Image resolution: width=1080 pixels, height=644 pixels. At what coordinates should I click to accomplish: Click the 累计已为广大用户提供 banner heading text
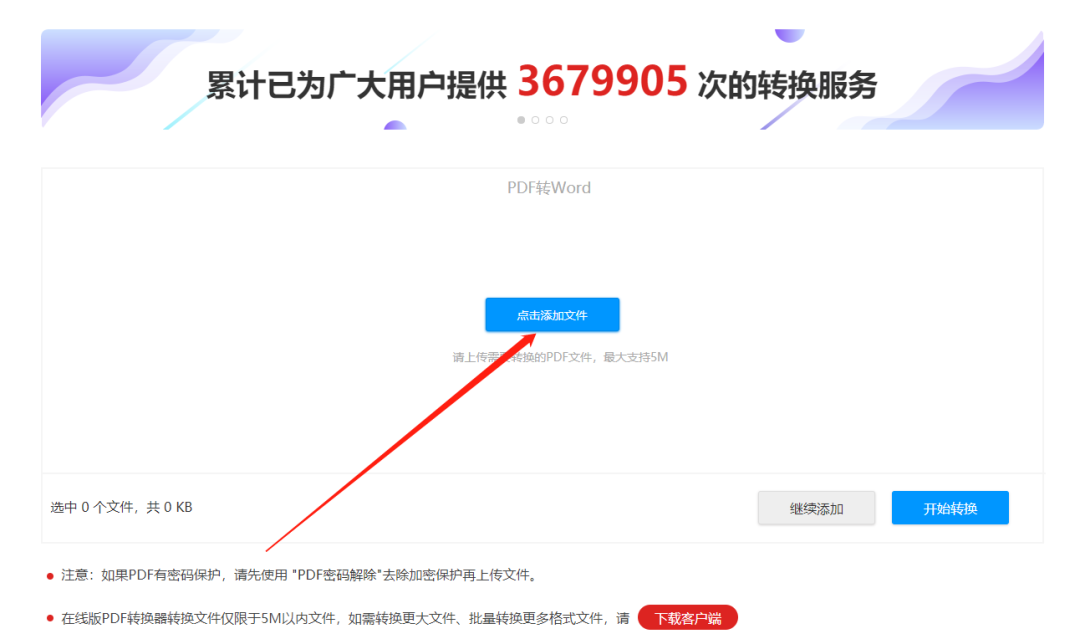coord(357,85)
